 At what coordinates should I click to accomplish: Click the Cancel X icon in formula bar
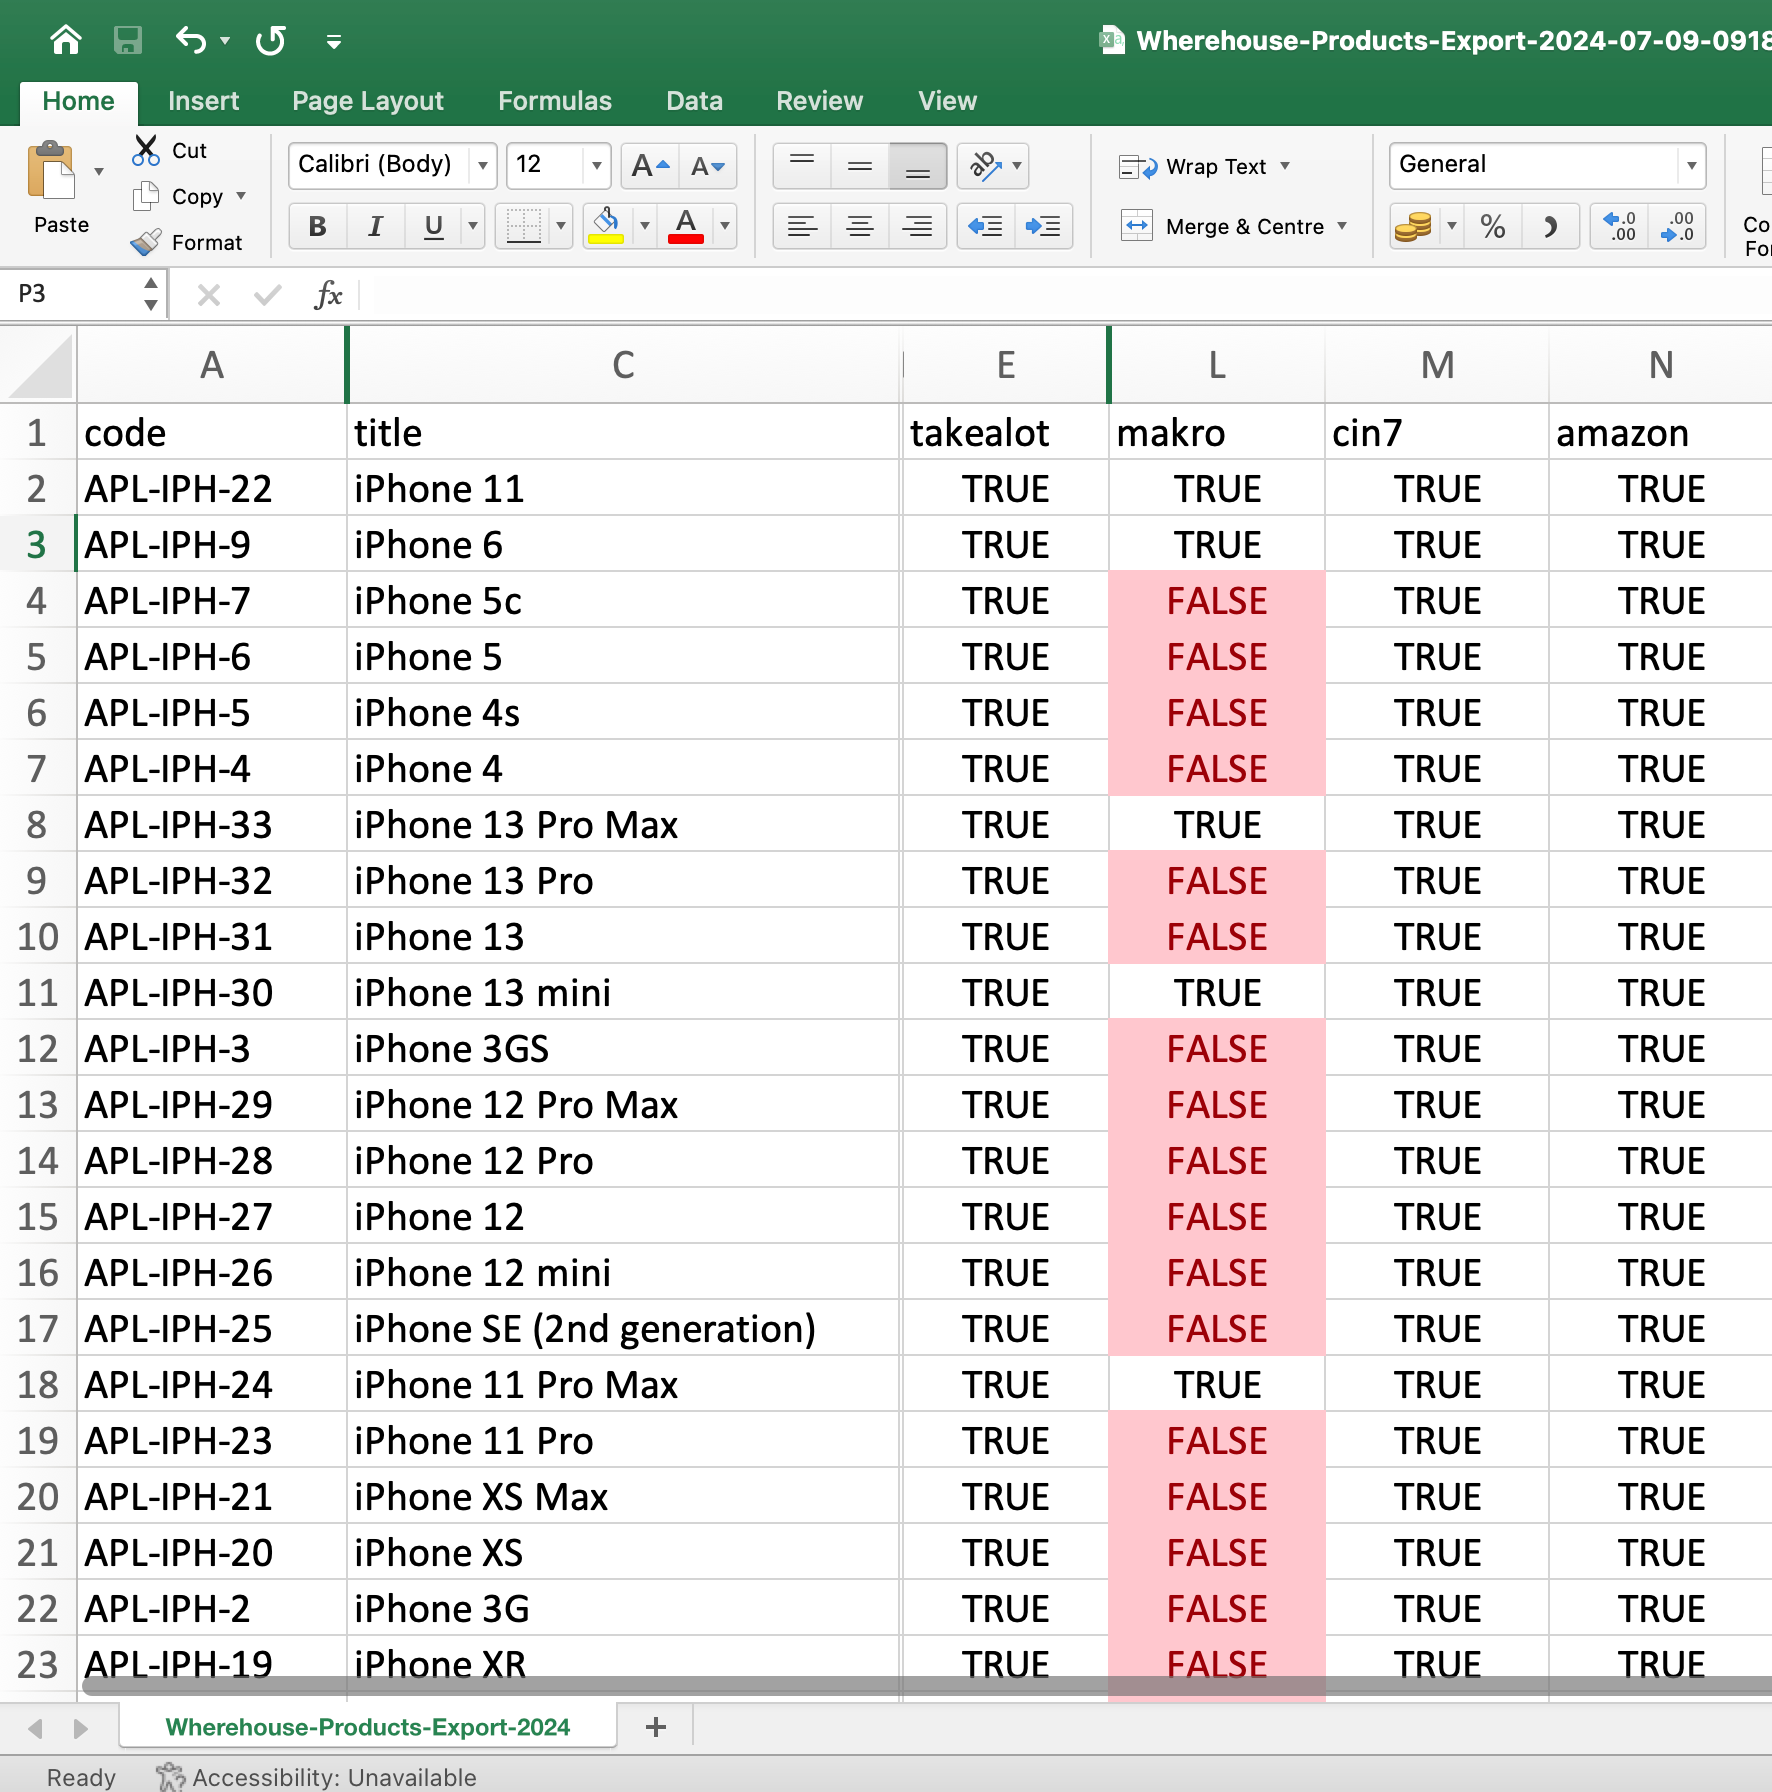coord(209,295)
